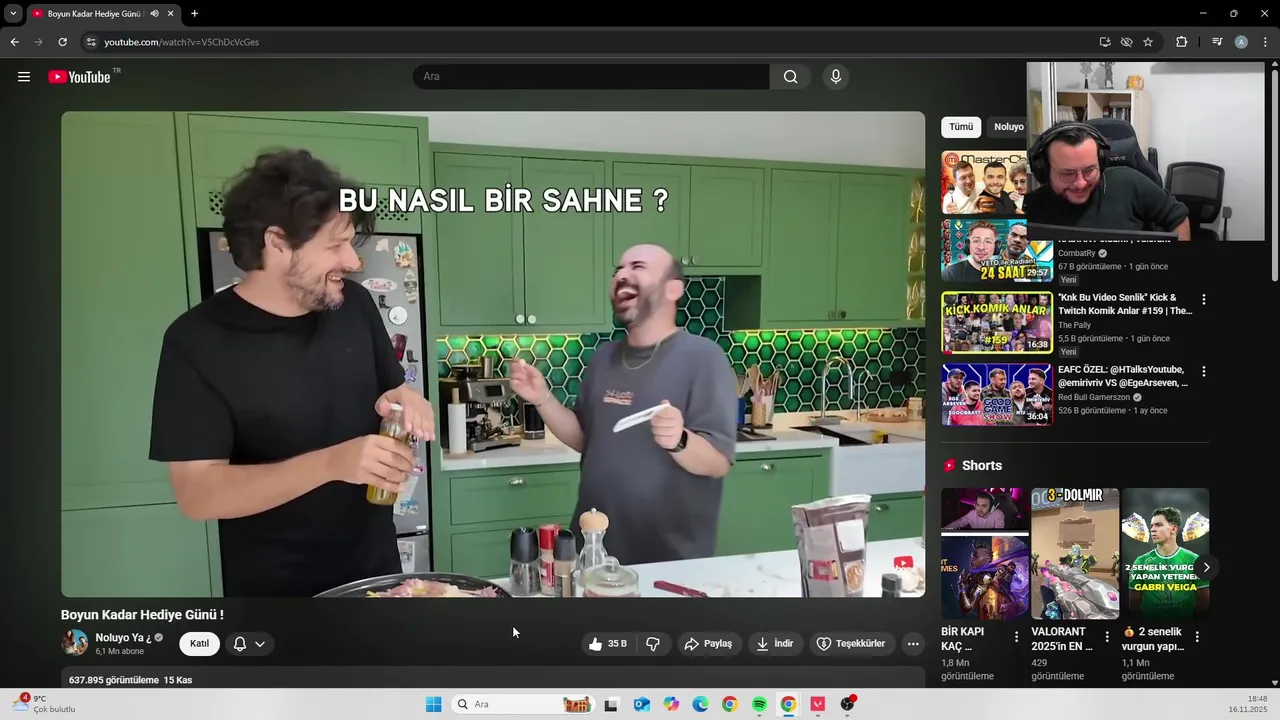Click the YouTube Ara search field
Viewport: 1280px width, 720px height.
(x=591, y=77)
